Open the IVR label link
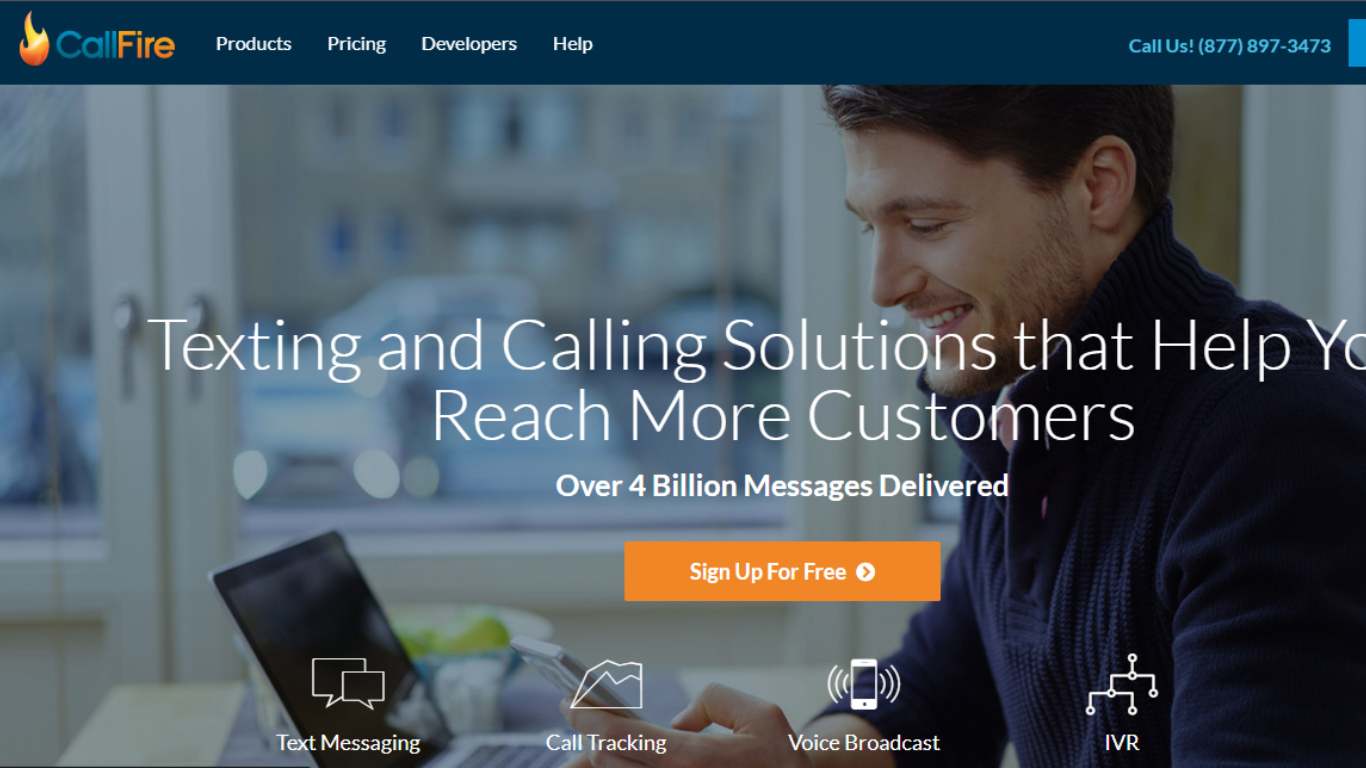This screenshot has width=1366, height=768. point(1122,743)
